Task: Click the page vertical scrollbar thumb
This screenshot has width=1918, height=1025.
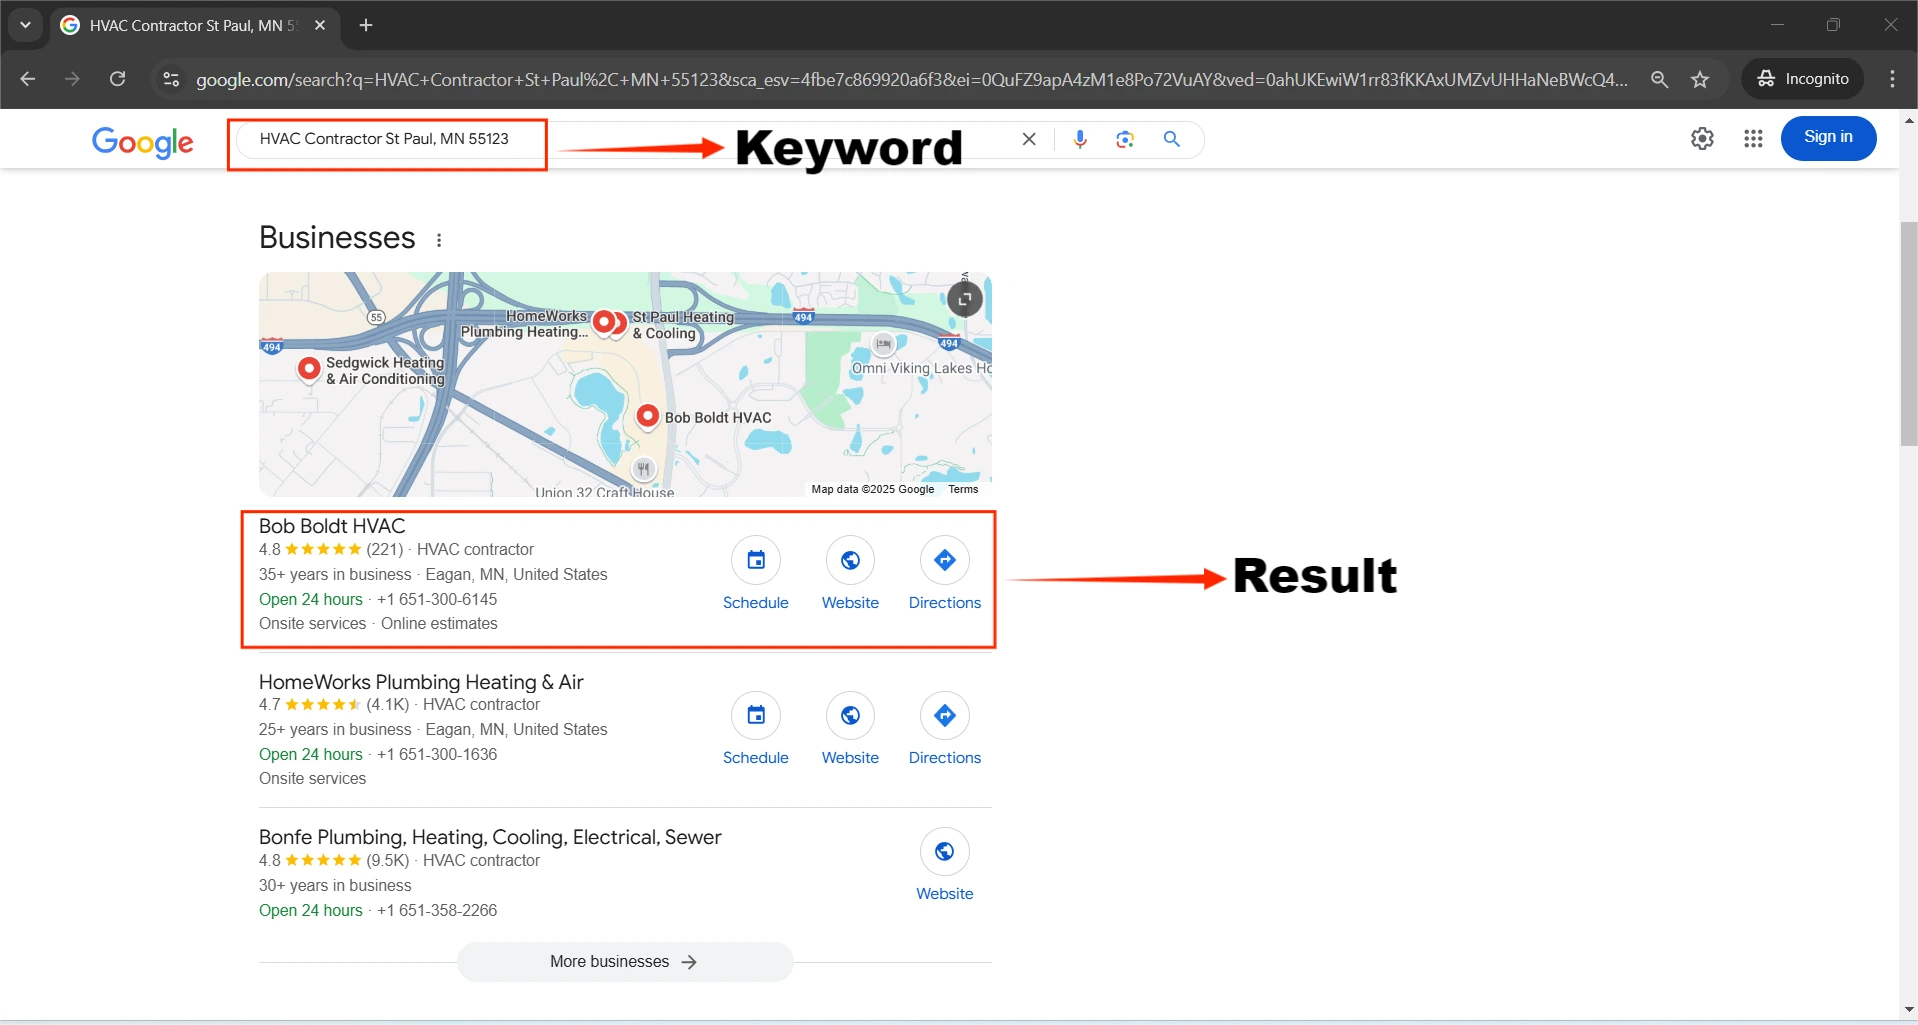Action: [x=1909, y=334]
